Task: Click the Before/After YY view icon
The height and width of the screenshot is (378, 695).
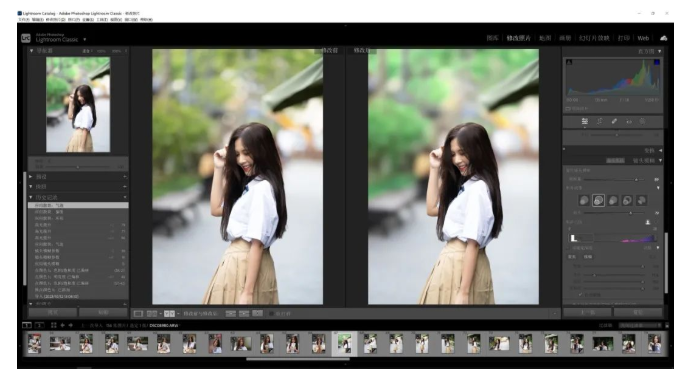Action: [x=169, y=314]
